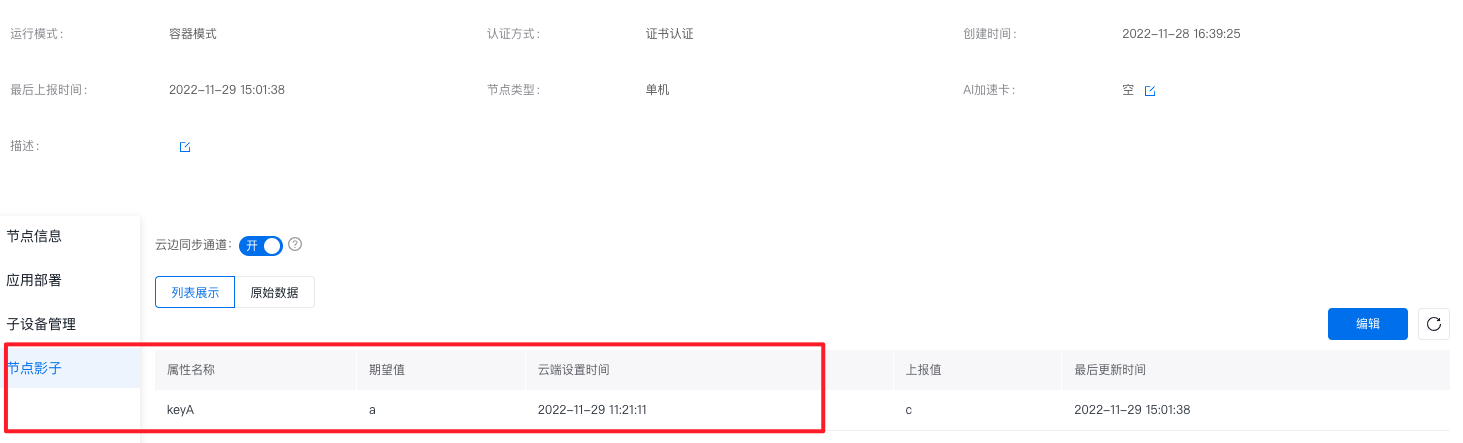Click the 期望值 column header
This screenshot has width=1463, height=443.
click(387, 370)
